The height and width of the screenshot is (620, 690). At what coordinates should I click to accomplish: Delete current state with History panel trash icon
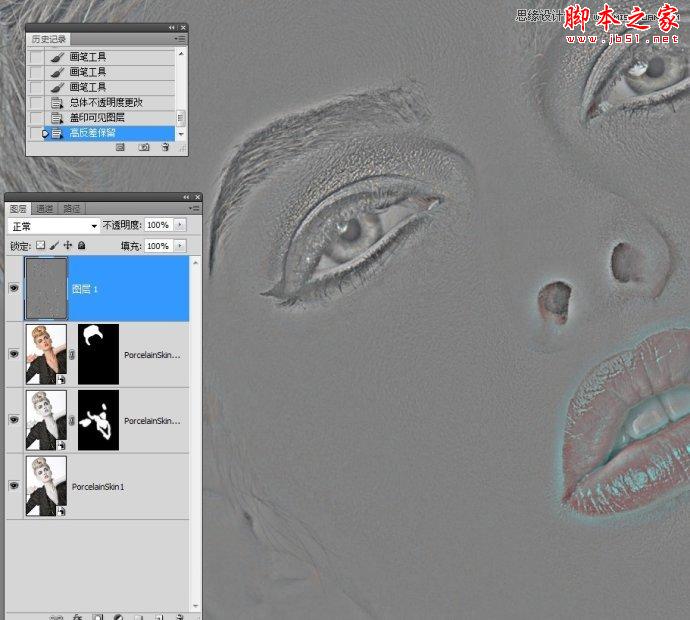click(x=165, y=147)
